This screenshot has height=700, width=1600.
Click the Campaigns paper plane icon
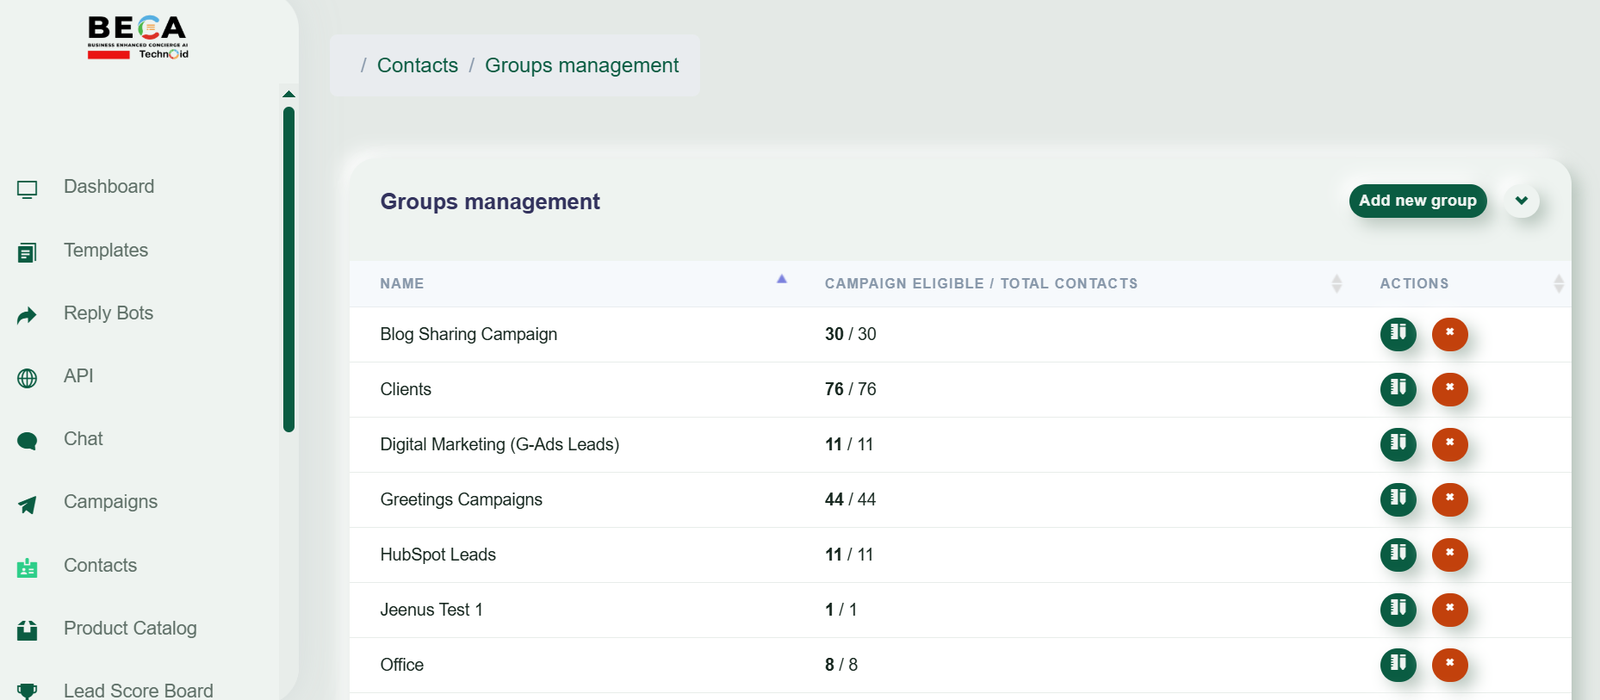coord(27,504)
